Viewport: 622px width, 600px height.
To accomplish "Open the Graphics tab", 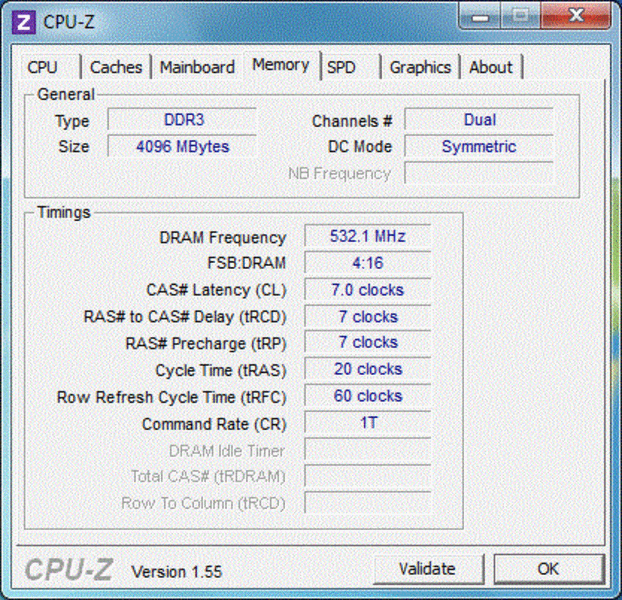I will (420, 67).
